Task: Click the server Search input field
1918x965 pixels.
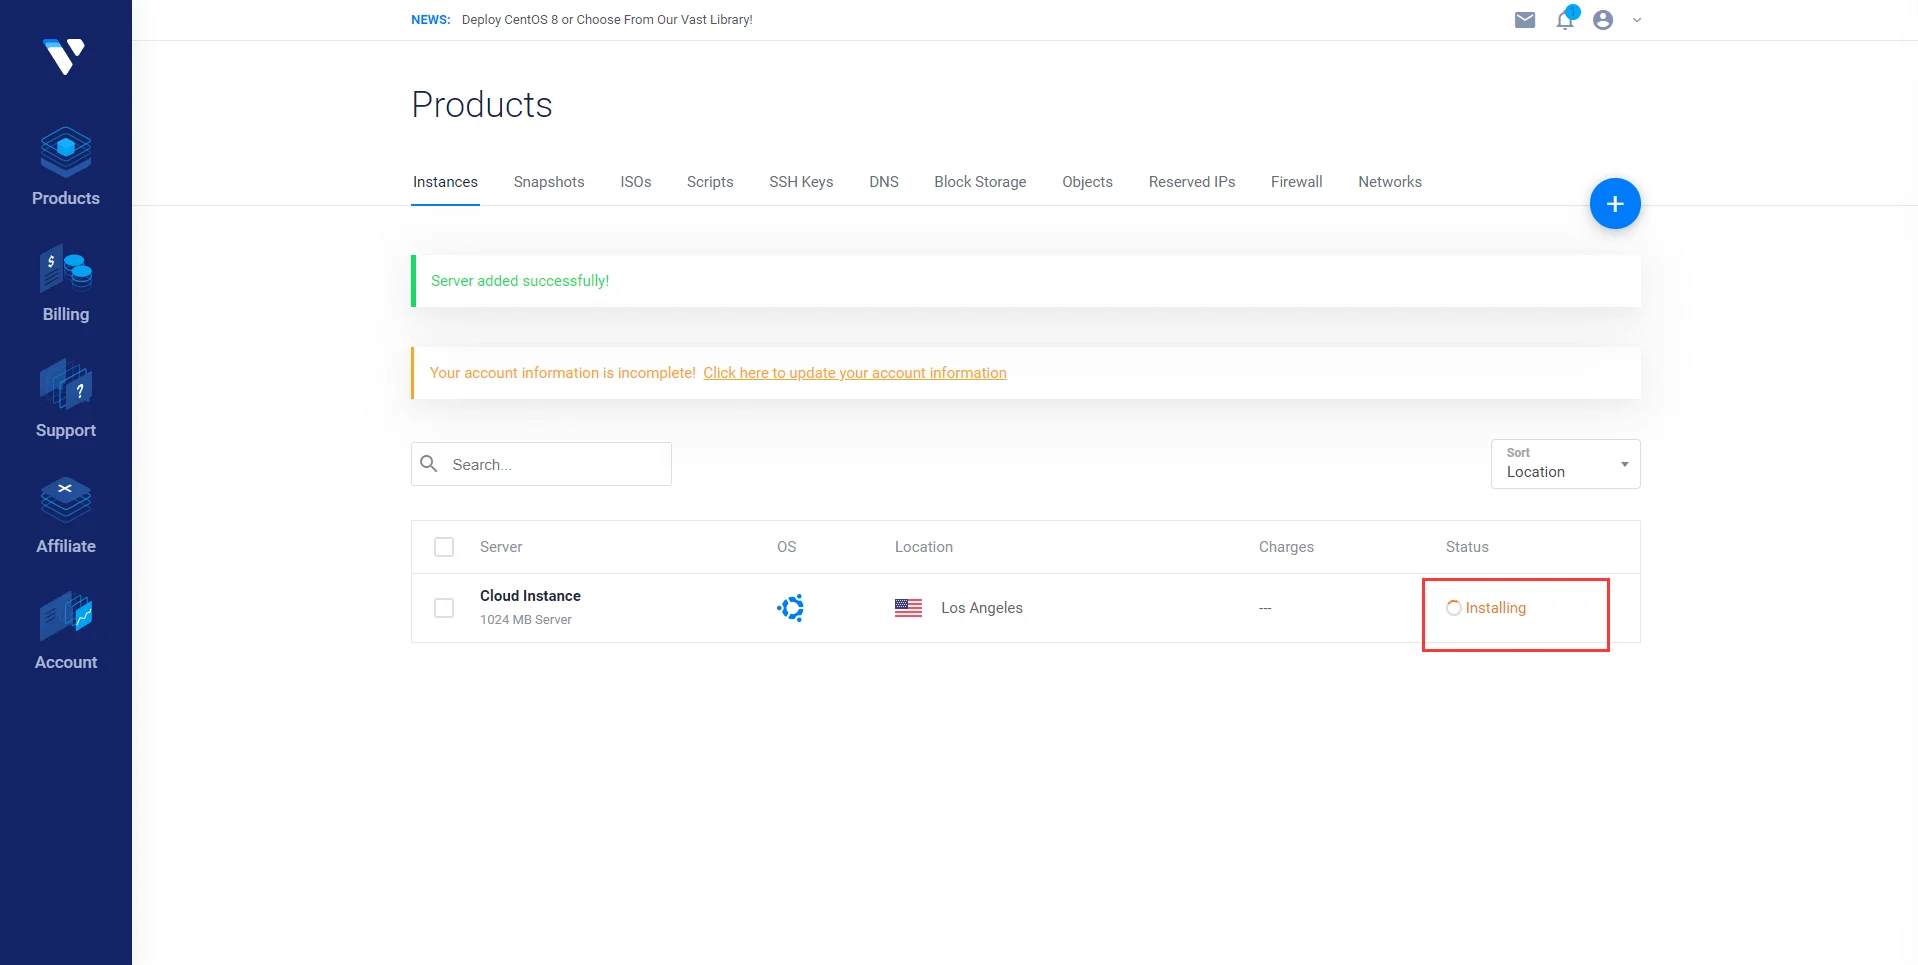Action: click(x=555, y=464)
